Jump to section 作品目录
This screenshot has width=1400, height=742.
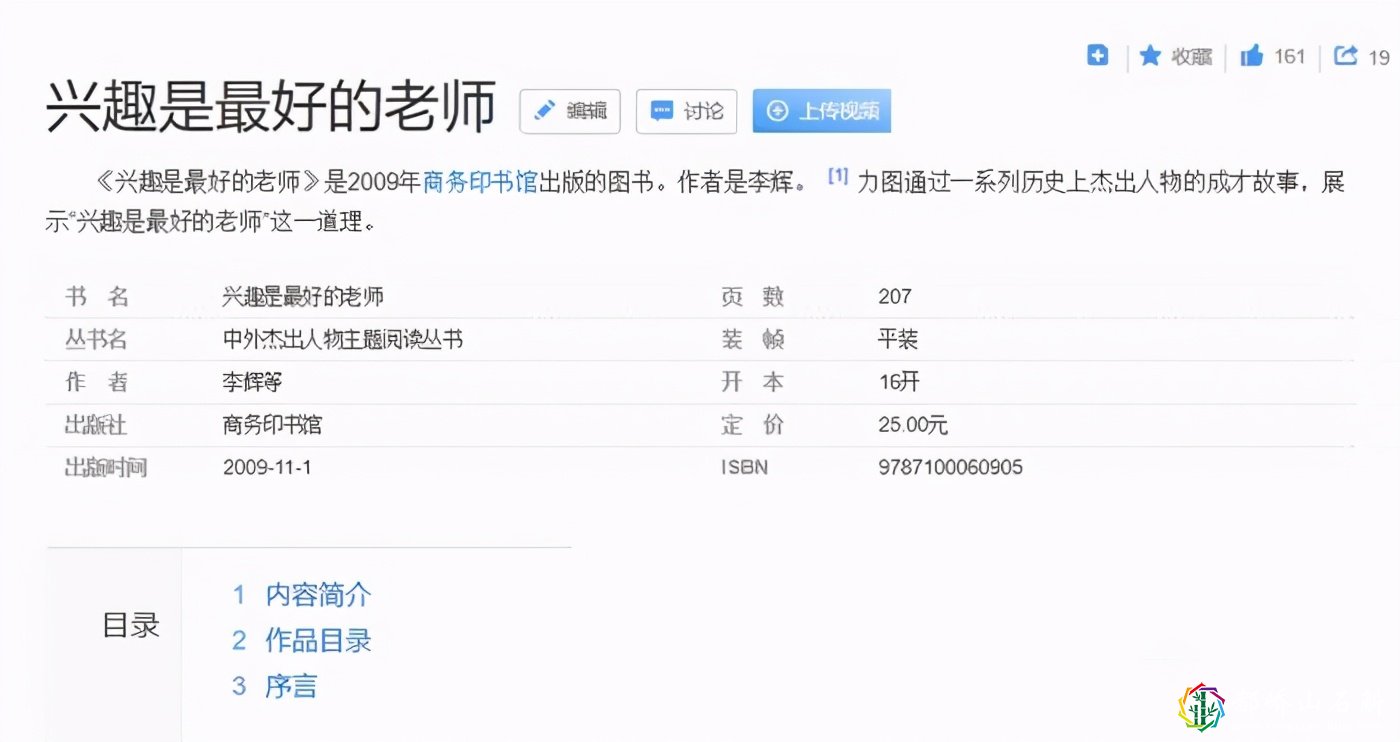pos(318,640)
